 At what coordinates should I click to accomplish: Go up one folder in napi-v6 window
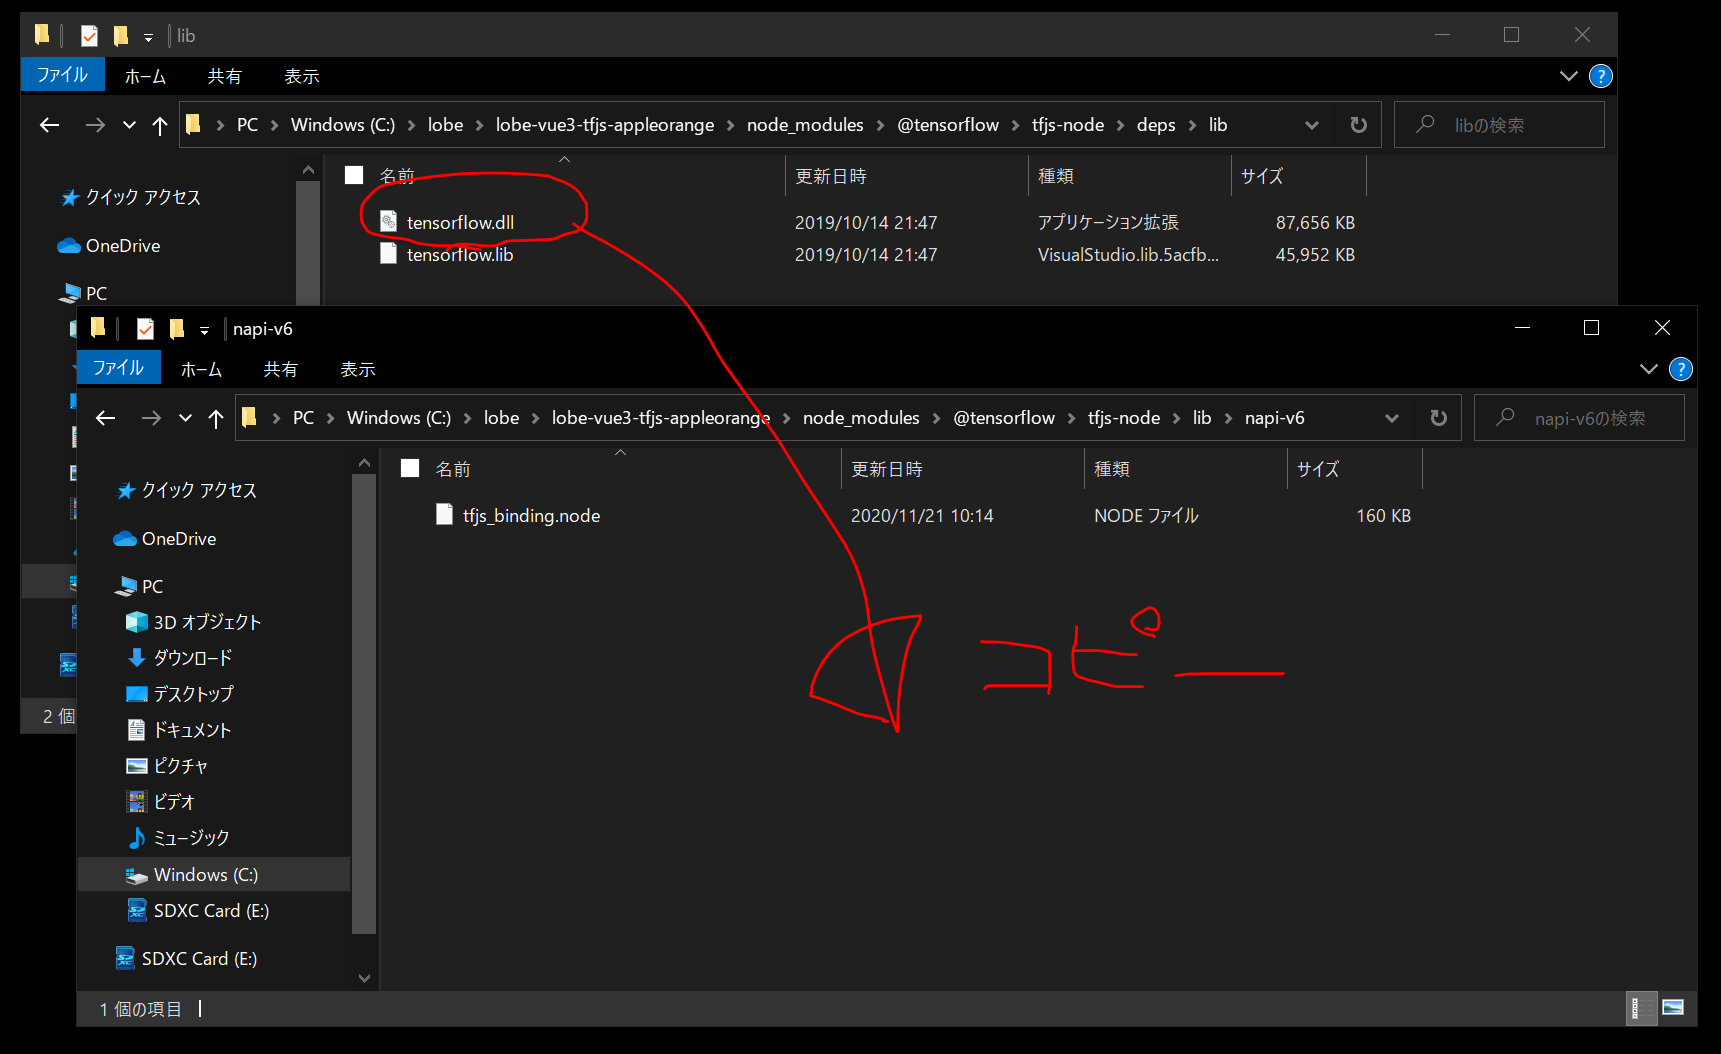[216, 418]
